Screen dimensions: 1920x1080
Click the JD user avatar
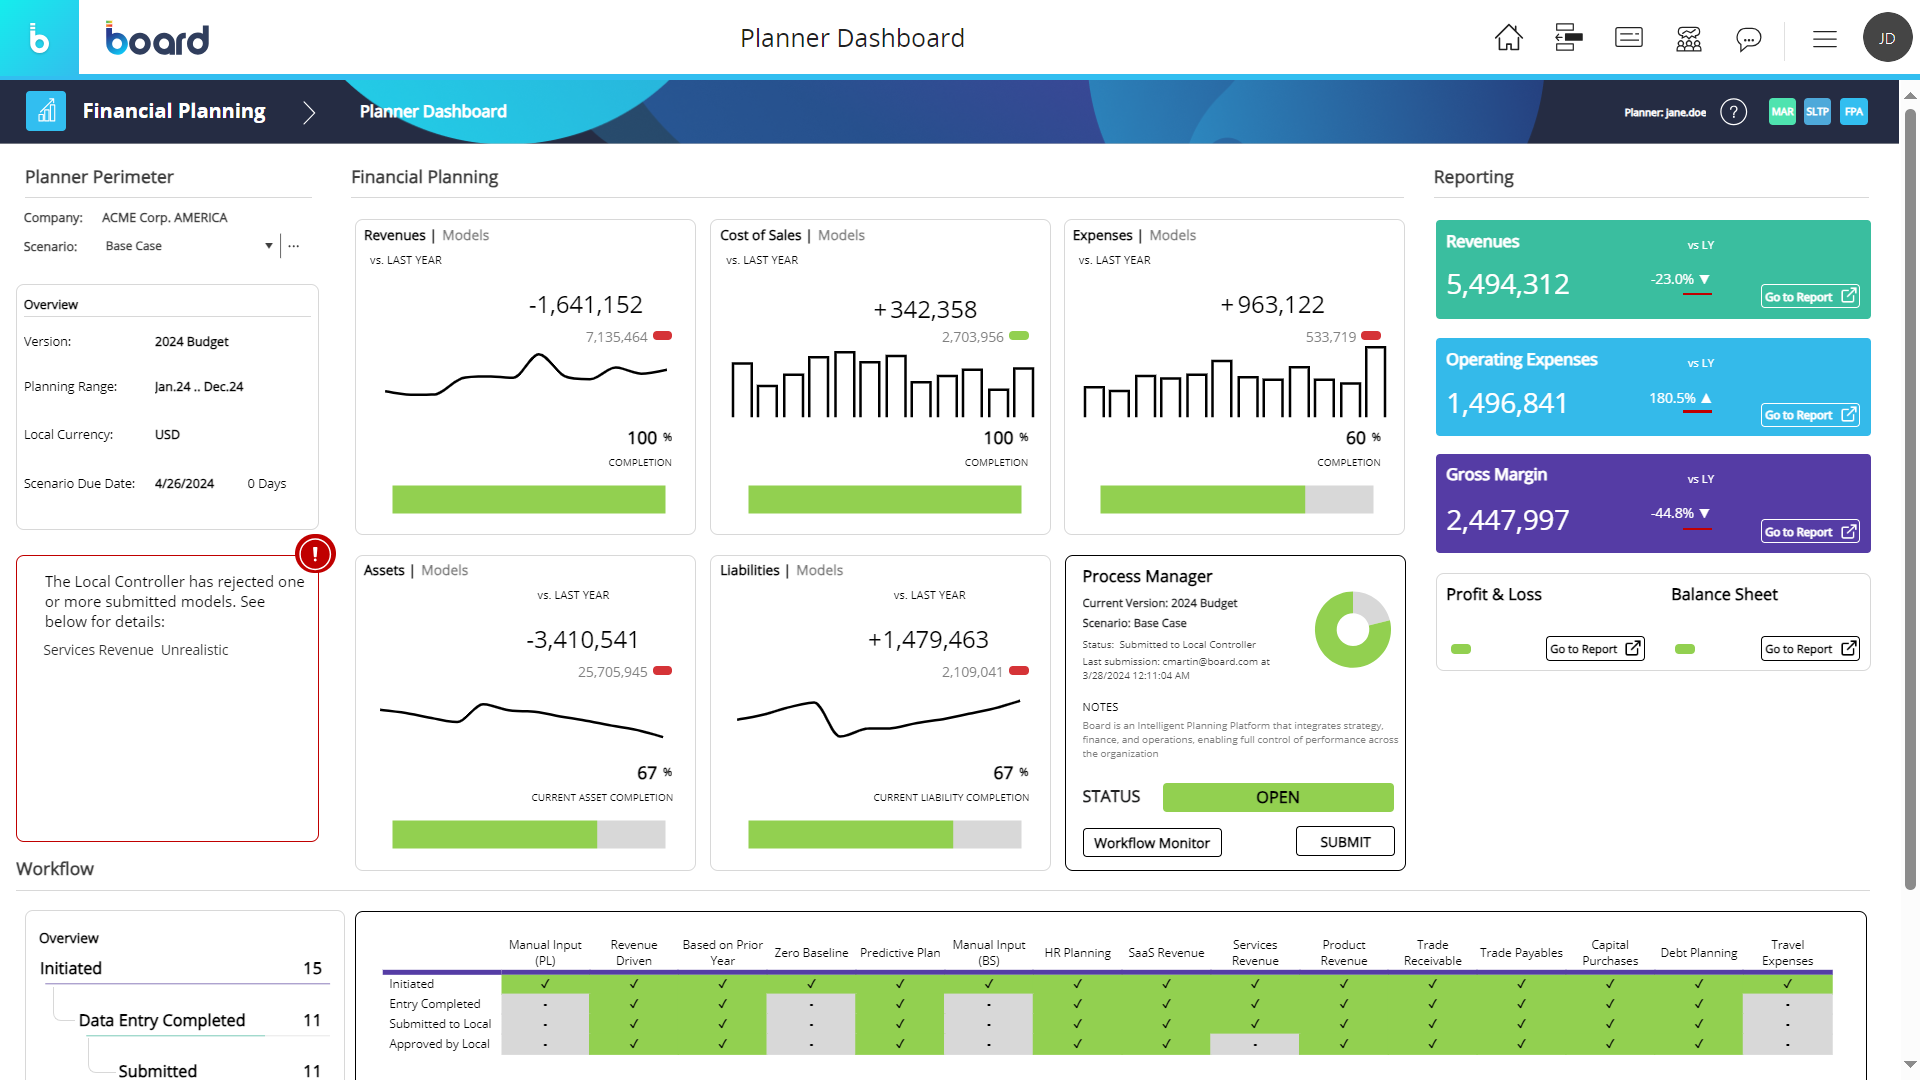(x=1888, y=38)
